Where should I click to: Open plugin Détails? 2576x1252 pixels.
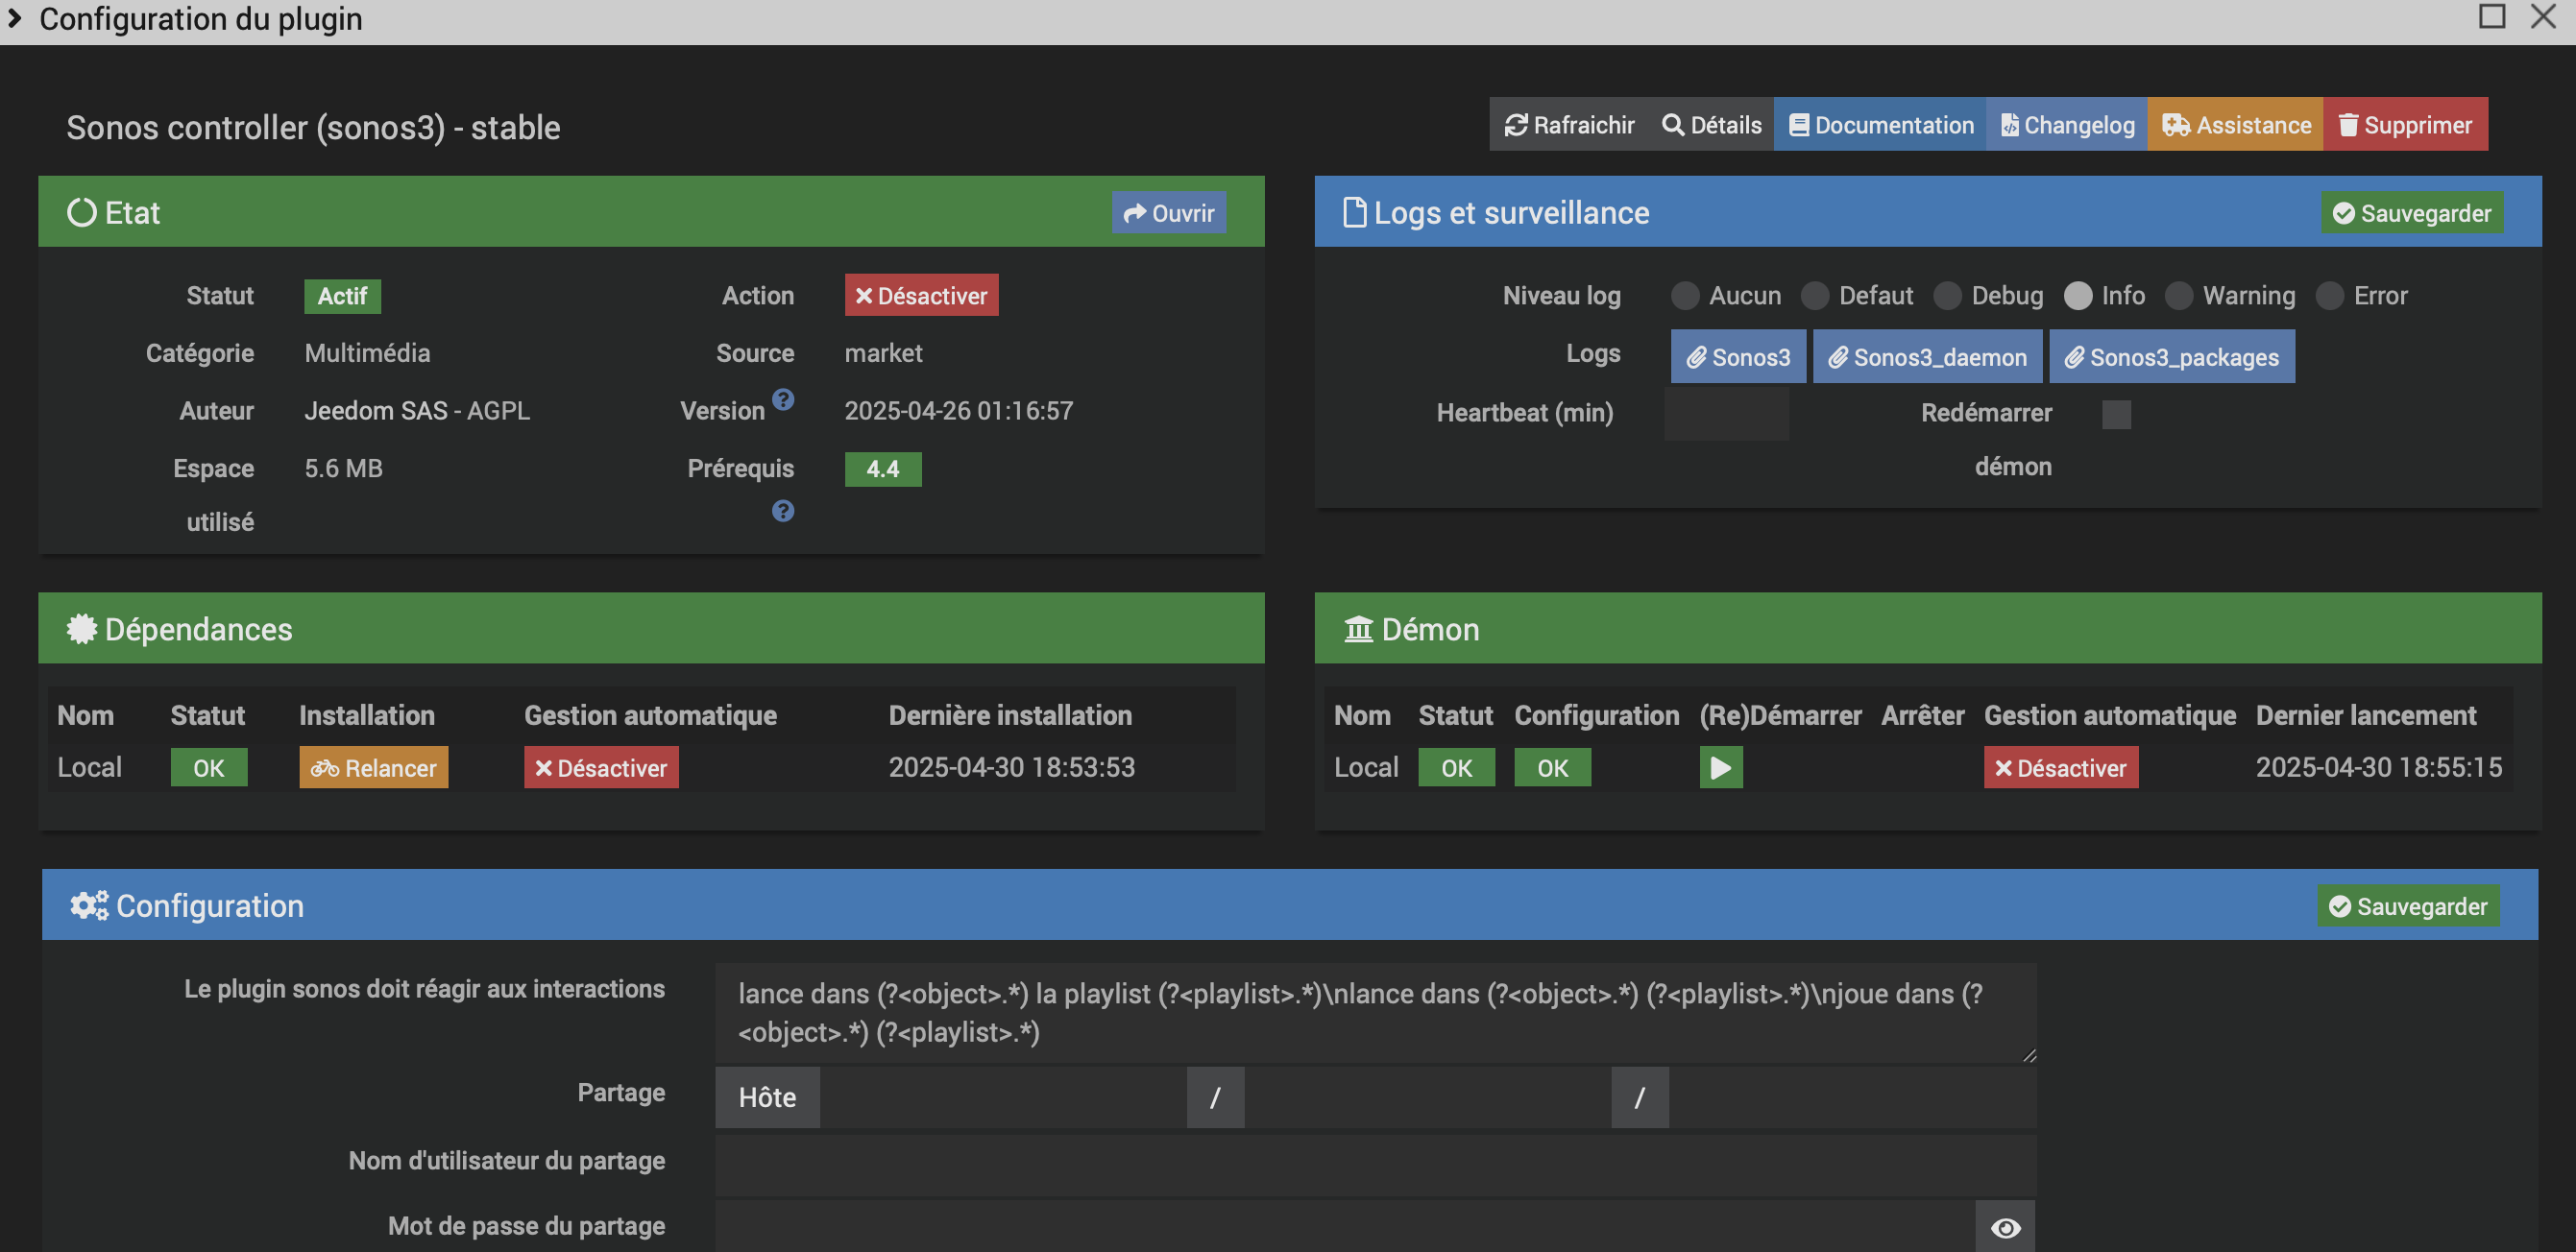1711,125
